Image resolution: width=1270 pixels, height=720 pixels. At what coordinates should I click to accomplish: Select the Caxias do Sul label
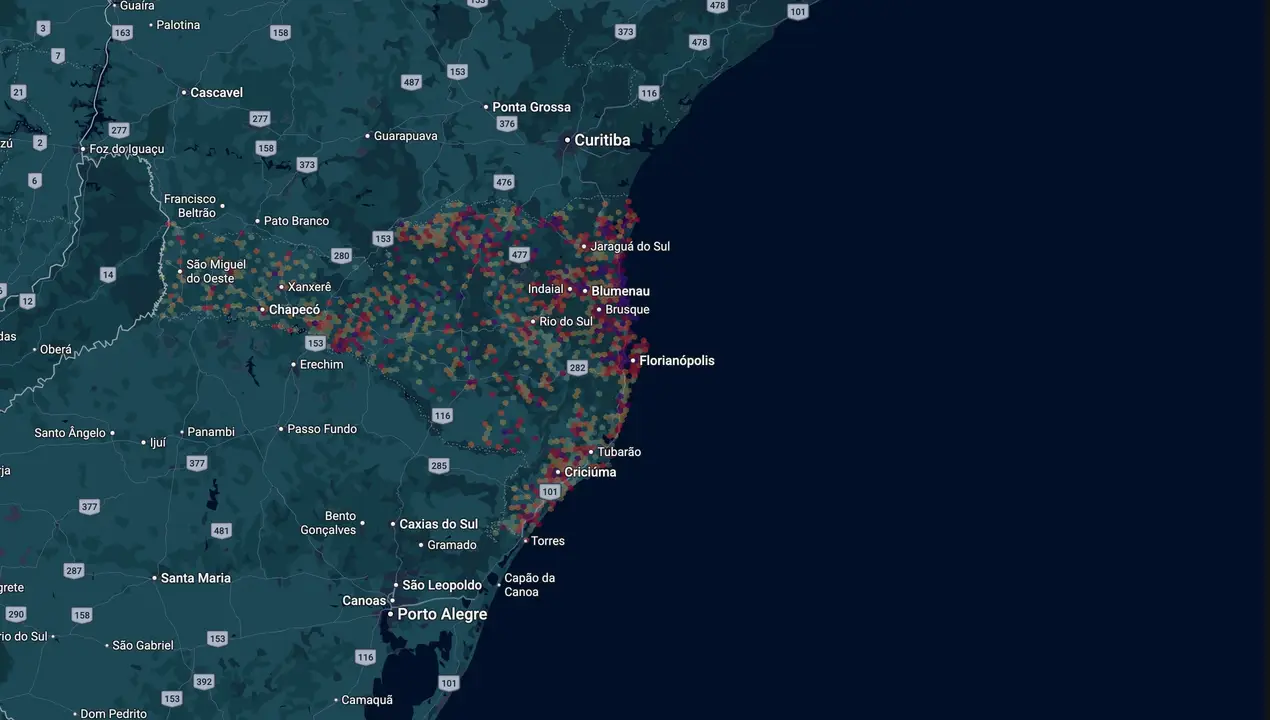(x=438, y=524)
